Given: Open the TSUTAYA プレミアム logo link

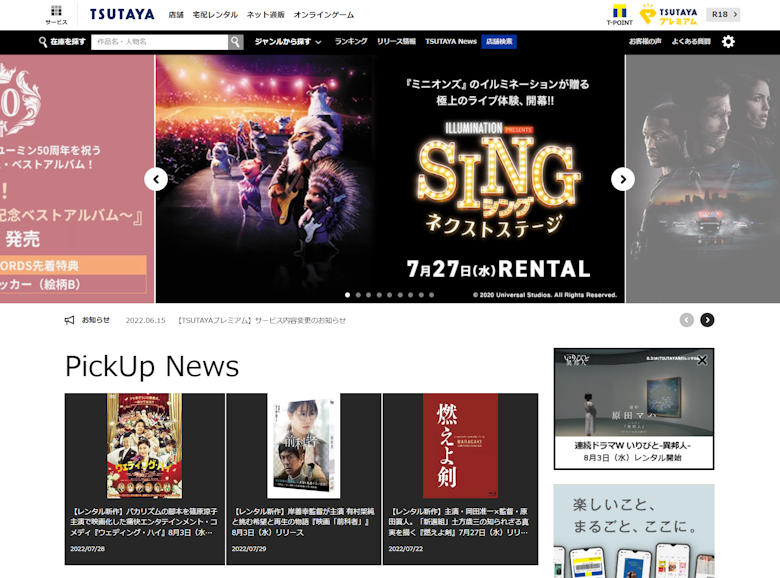Looking at the screenshot, I should click(669, 14).
